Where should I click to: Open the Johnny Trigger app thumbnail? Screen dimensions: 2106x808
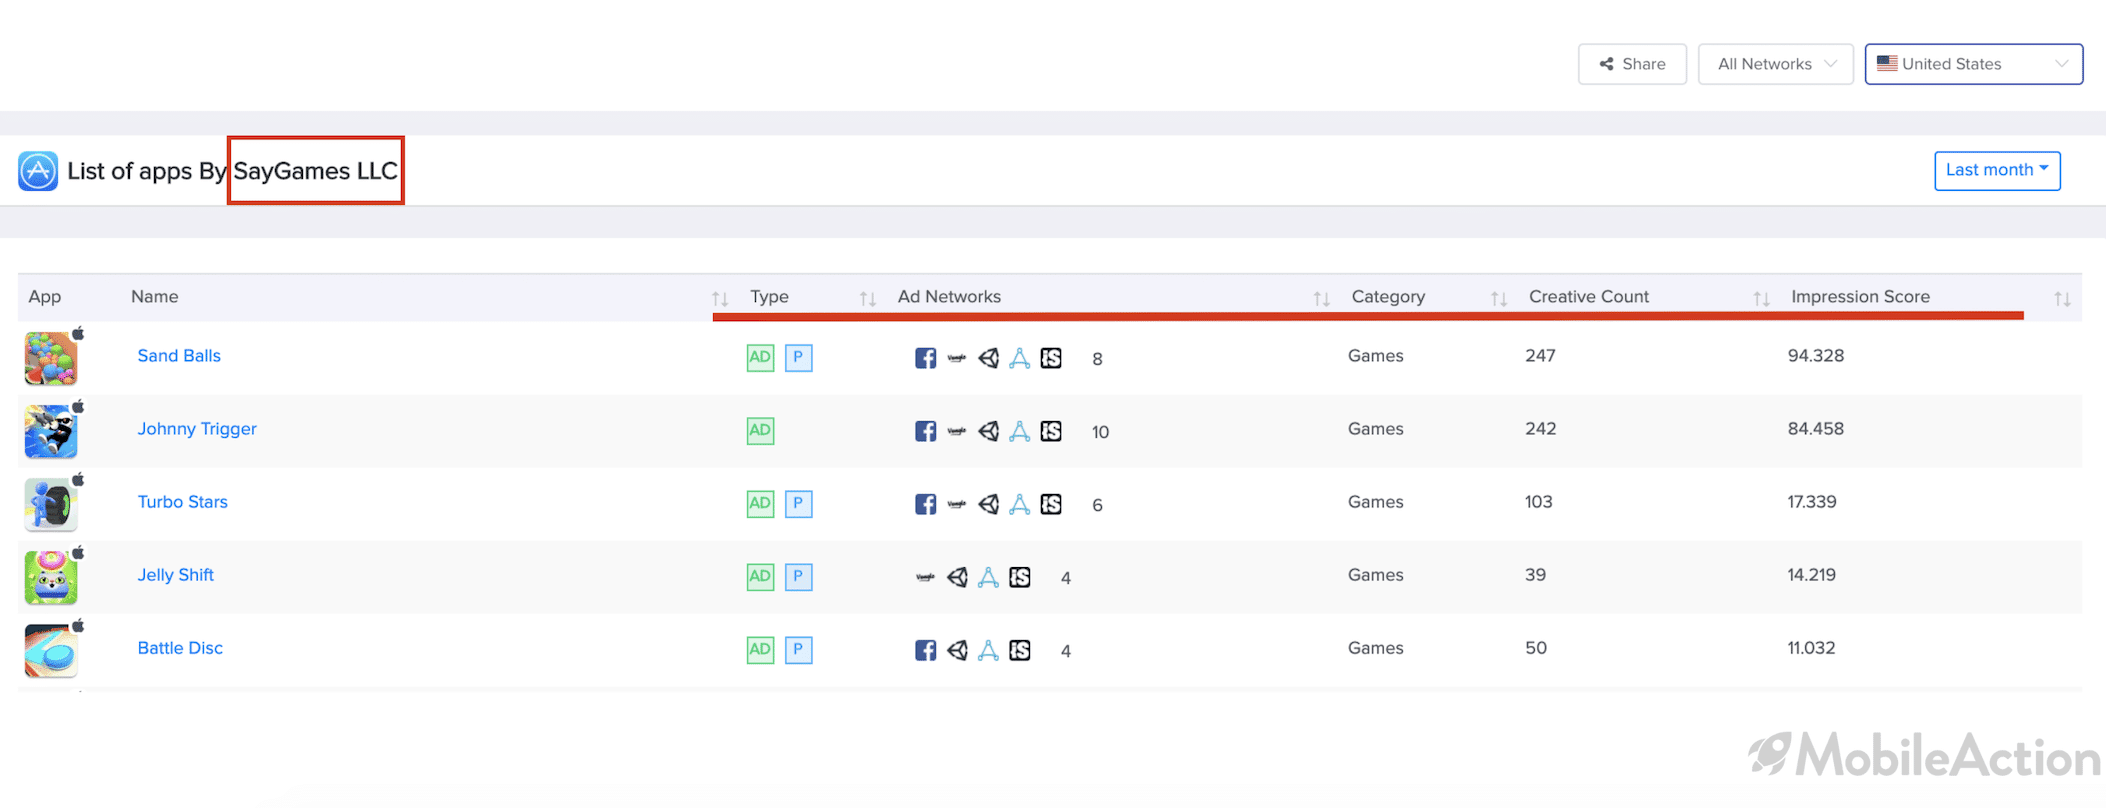point(51,431)
